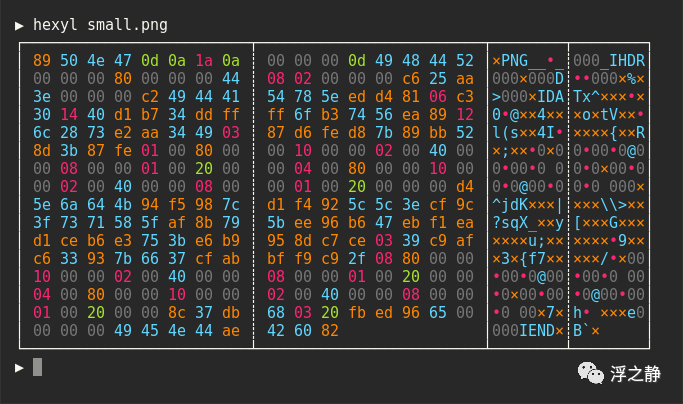683x404 pixels.
Task: Click the orange hex byte "bb"
Action: pyautogui.click(x=438, y=132)
